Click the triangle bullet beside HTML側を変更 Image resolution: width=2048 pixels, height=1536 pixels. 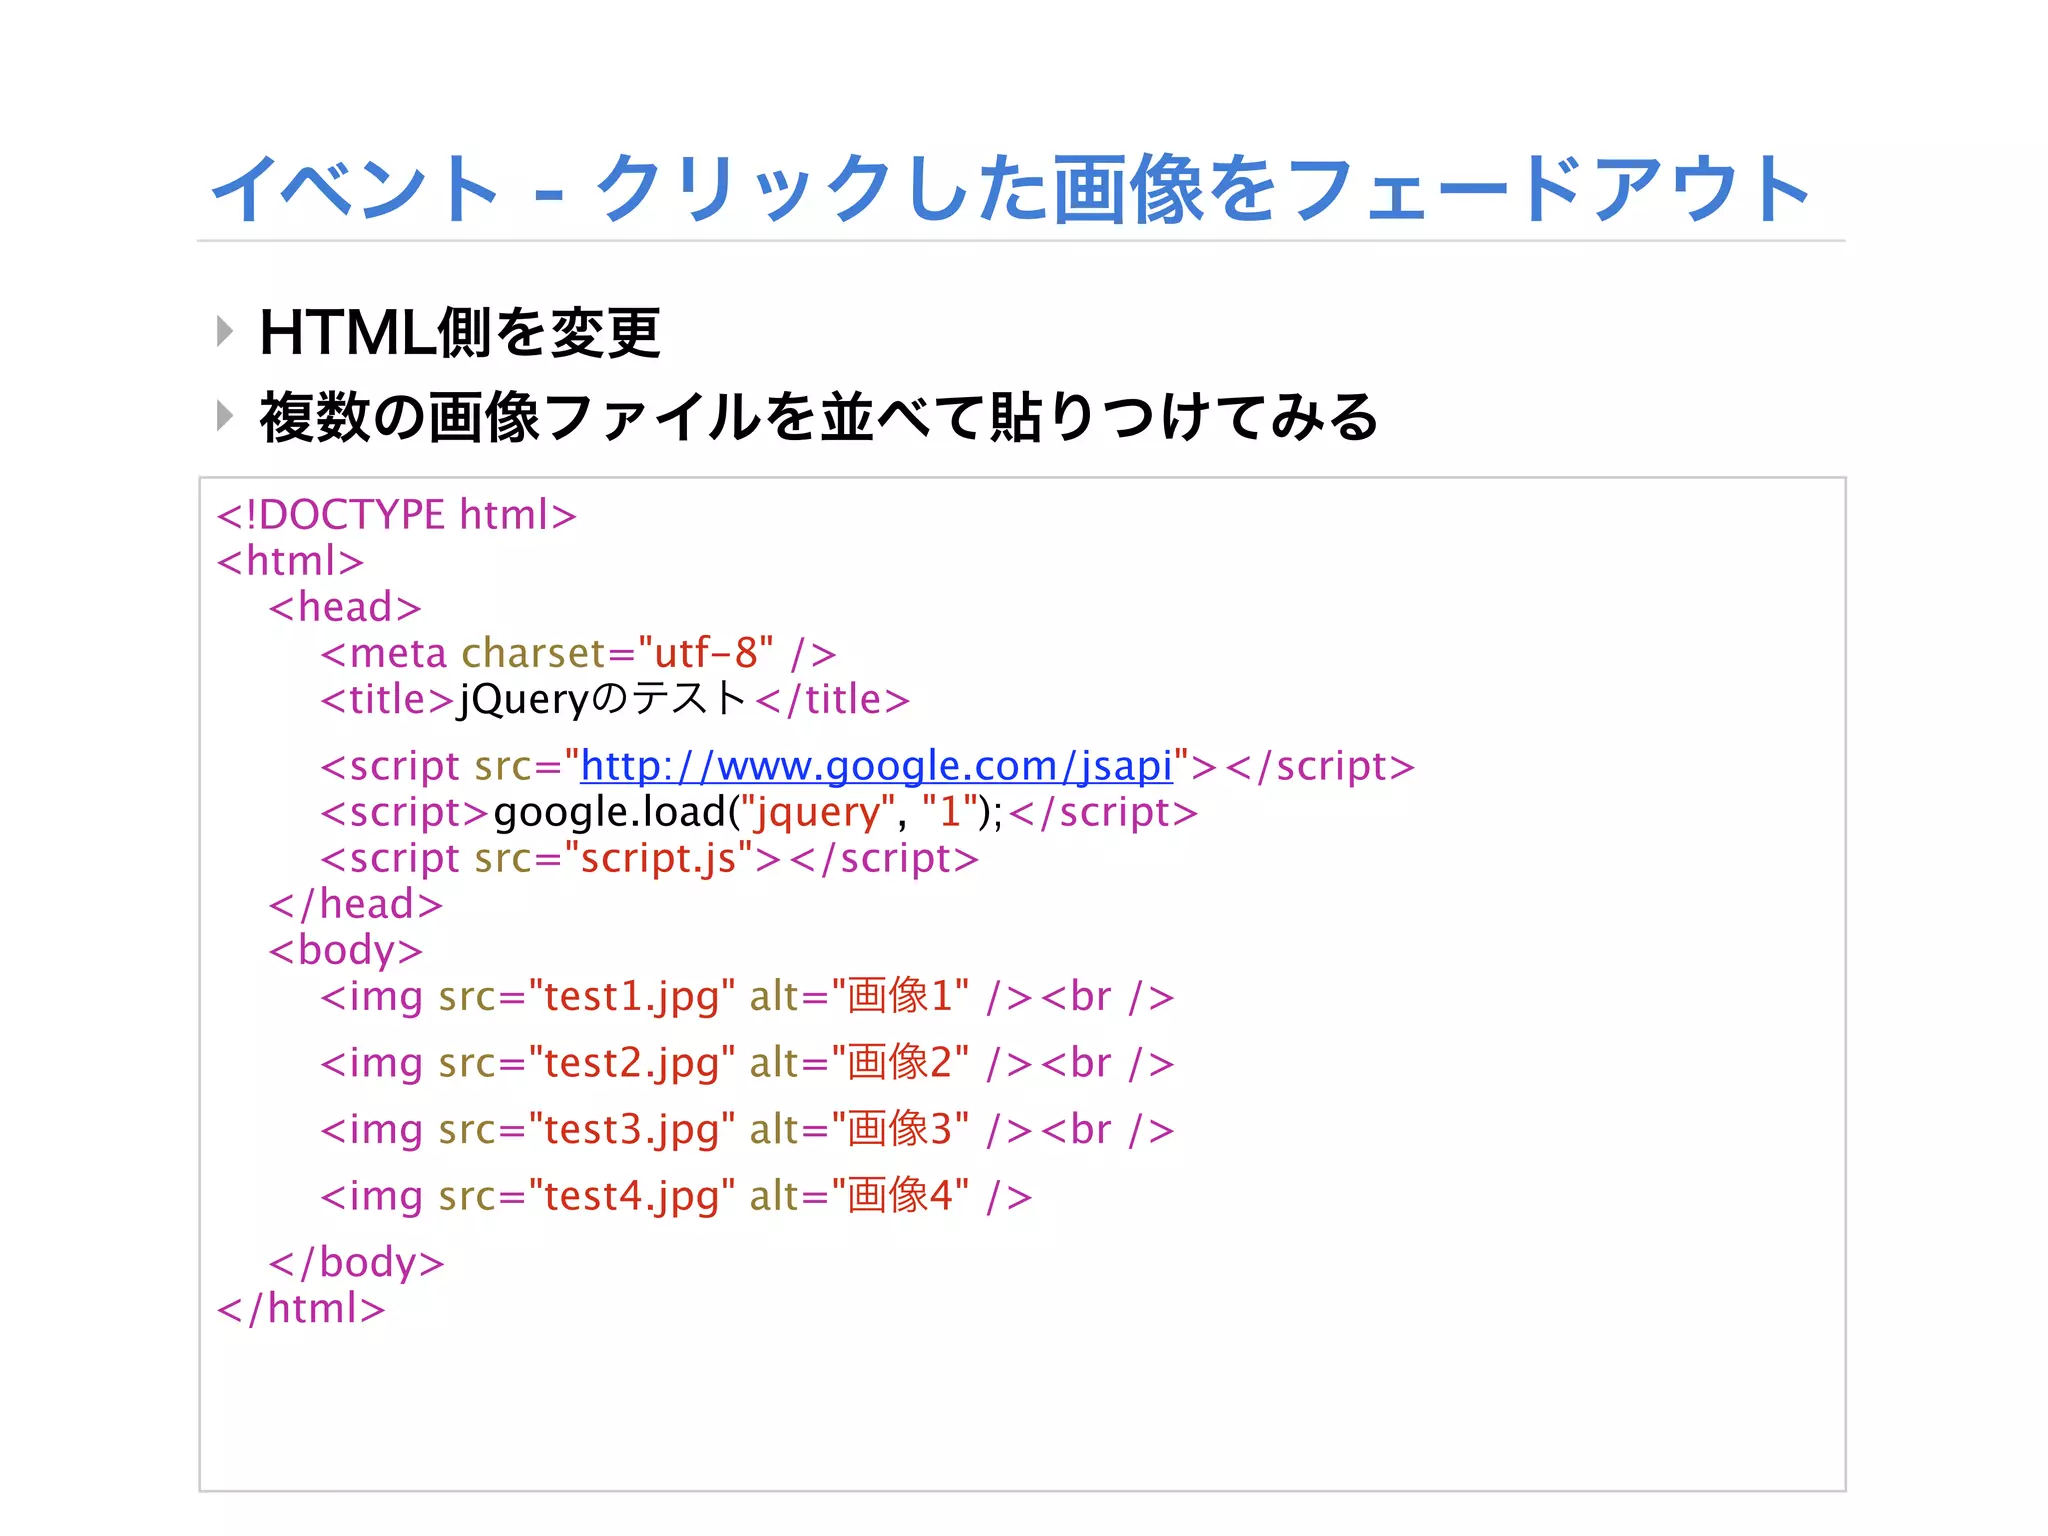tap(225, 331)
